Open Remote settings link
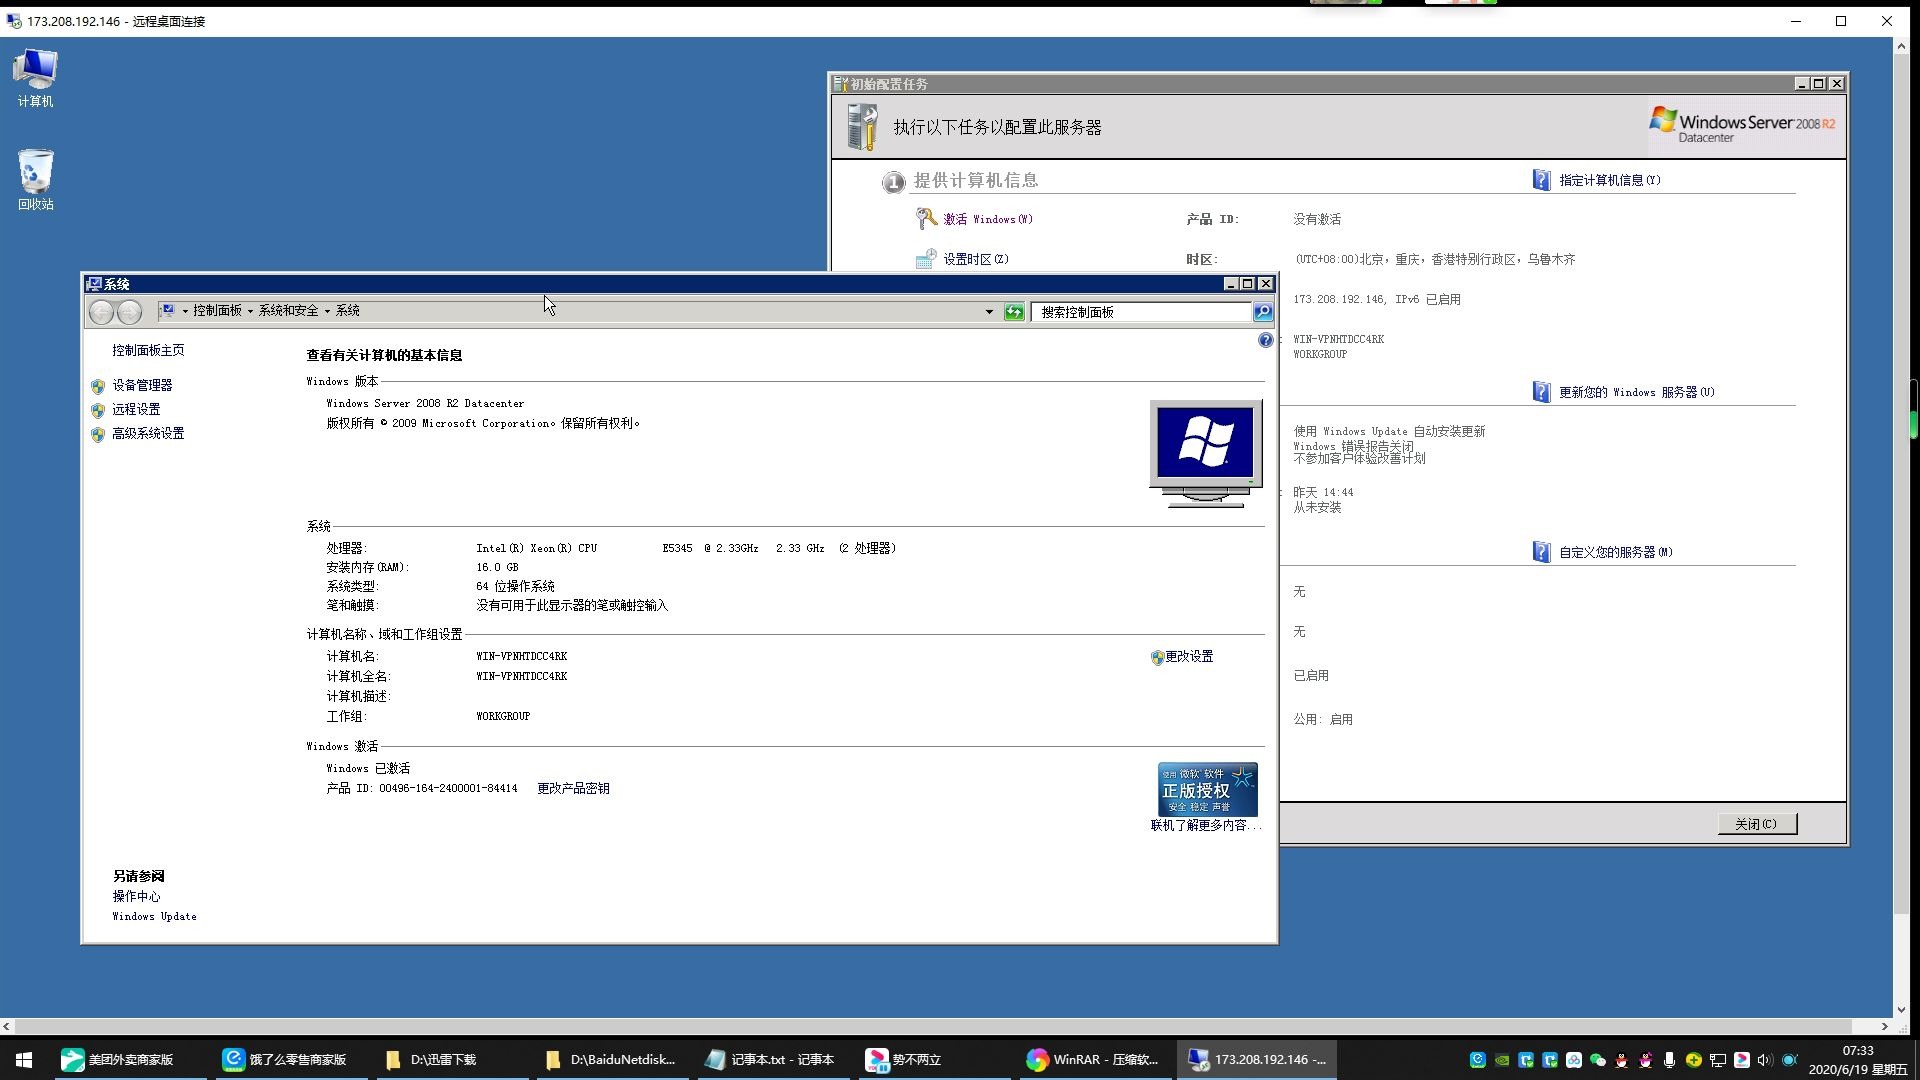 (x=136, y=409)
